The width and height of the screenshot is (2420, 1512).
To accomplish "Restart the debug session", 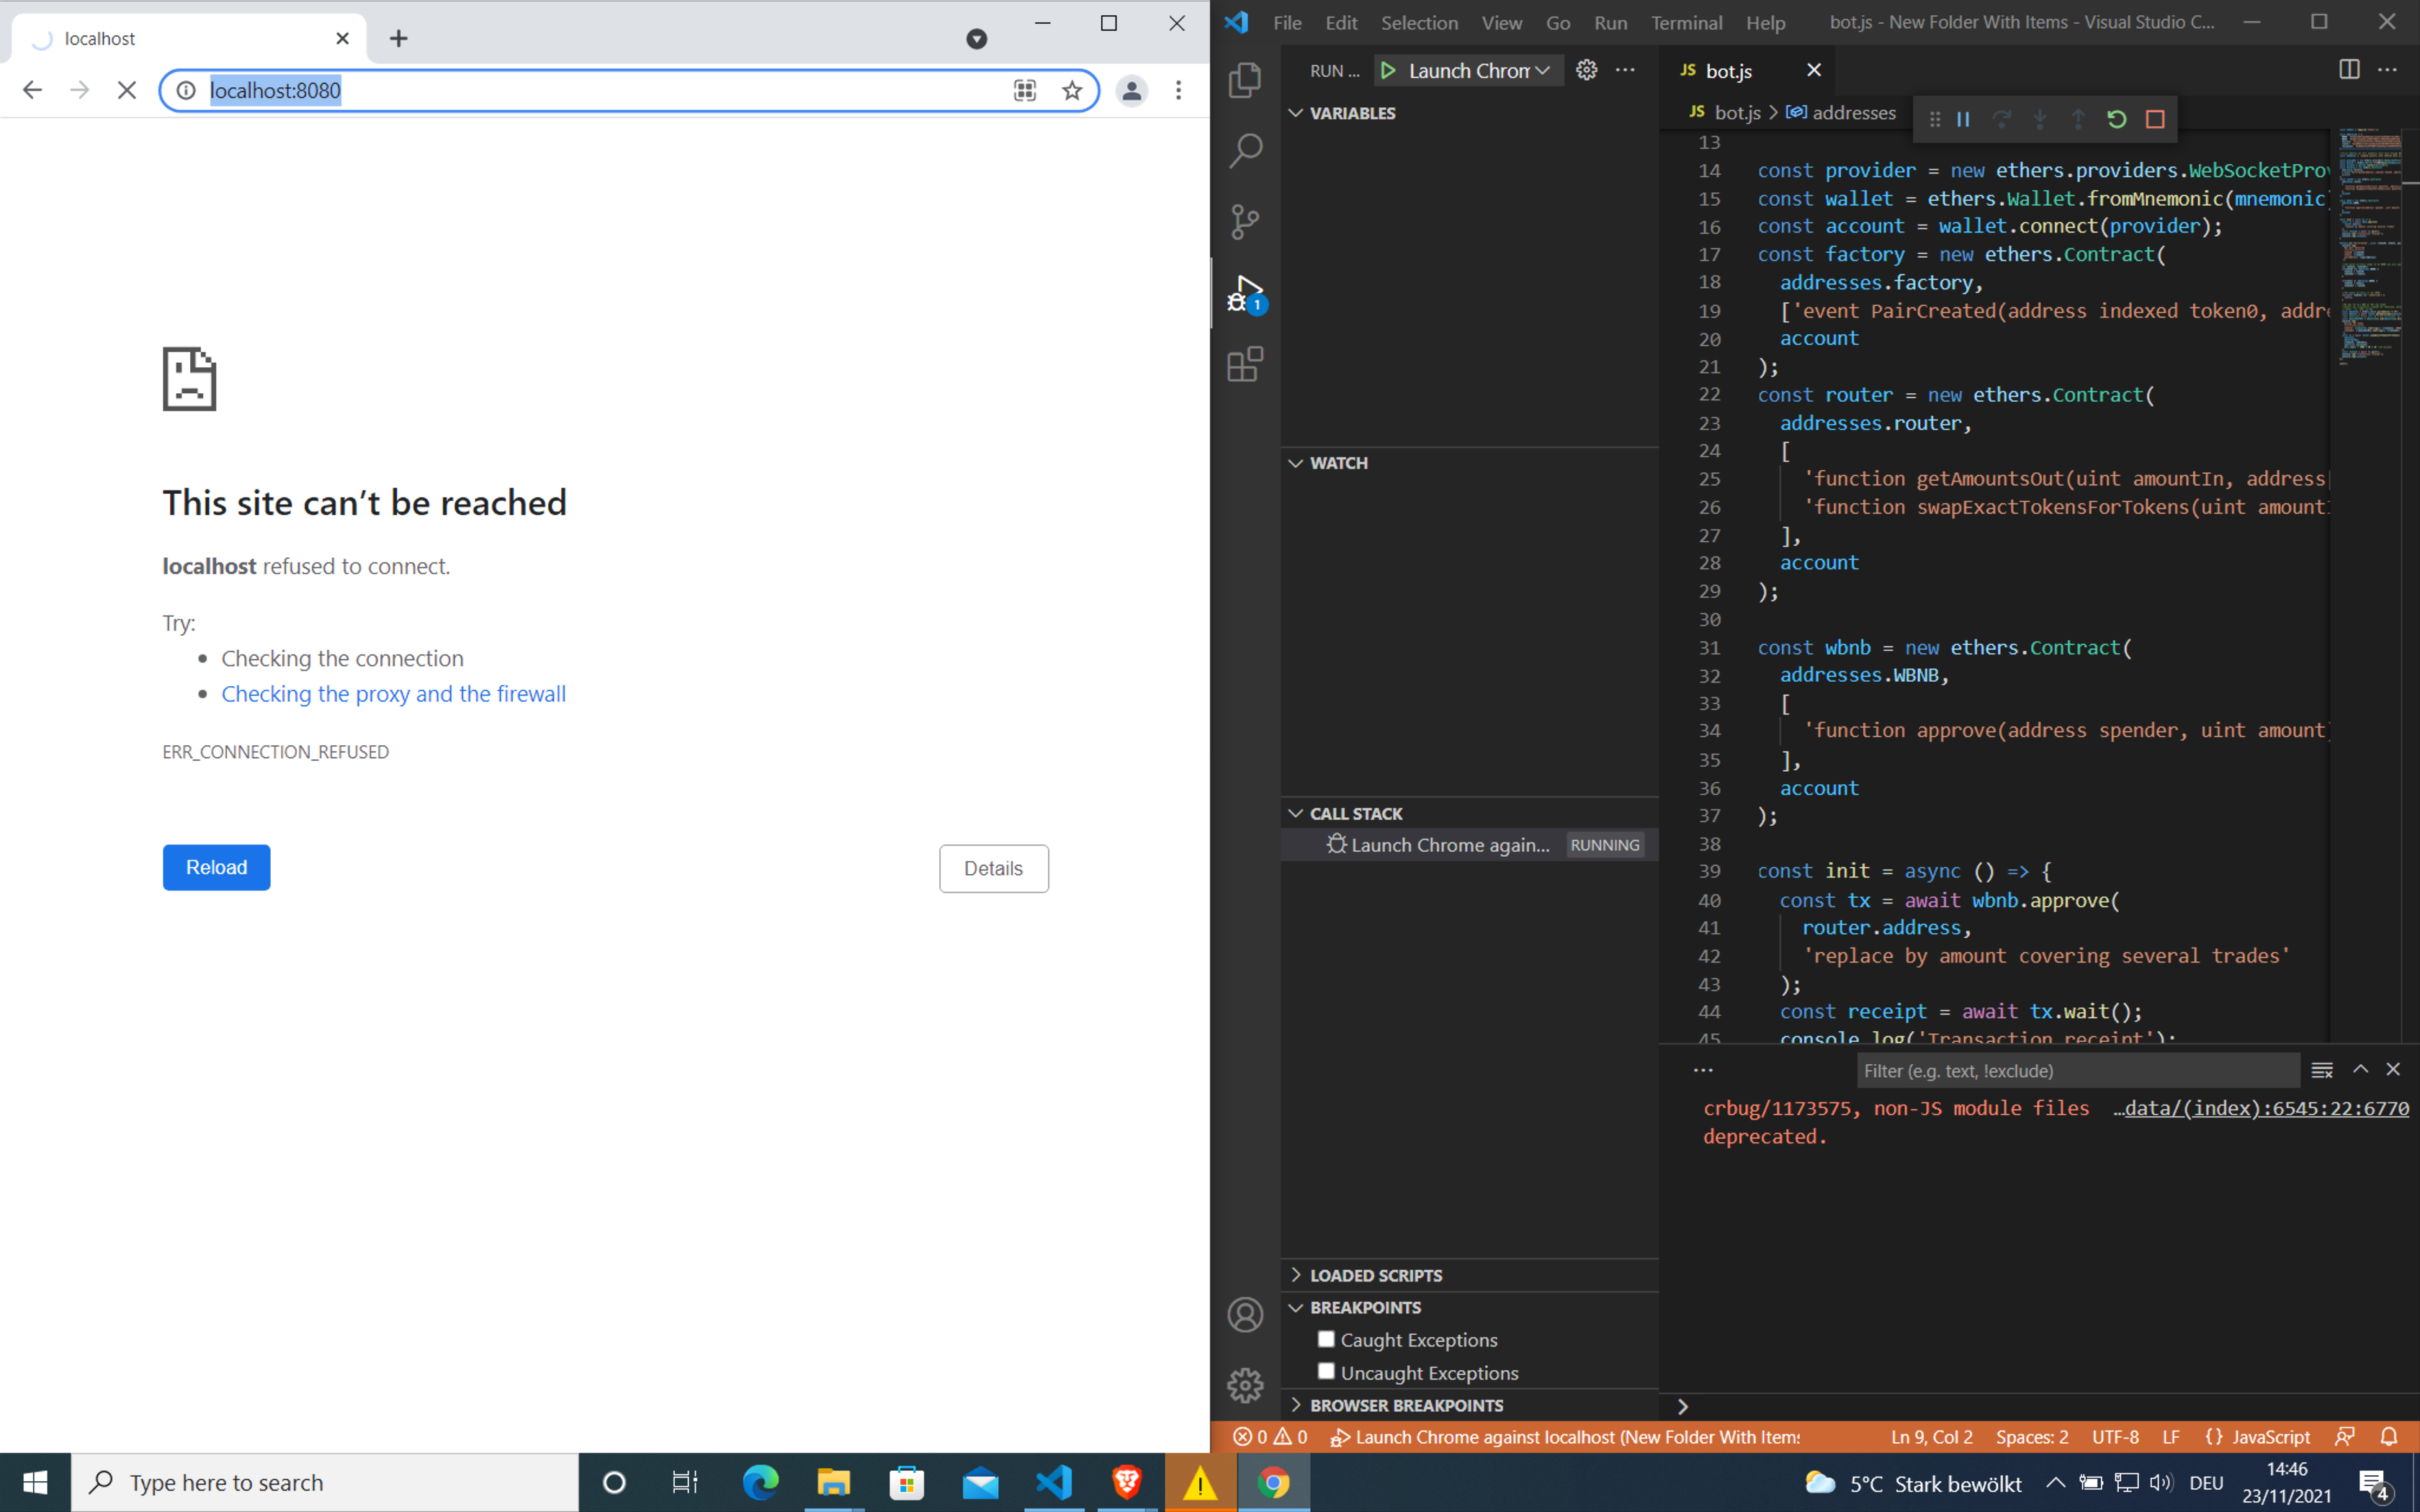I will click(x=2116, y=119).
